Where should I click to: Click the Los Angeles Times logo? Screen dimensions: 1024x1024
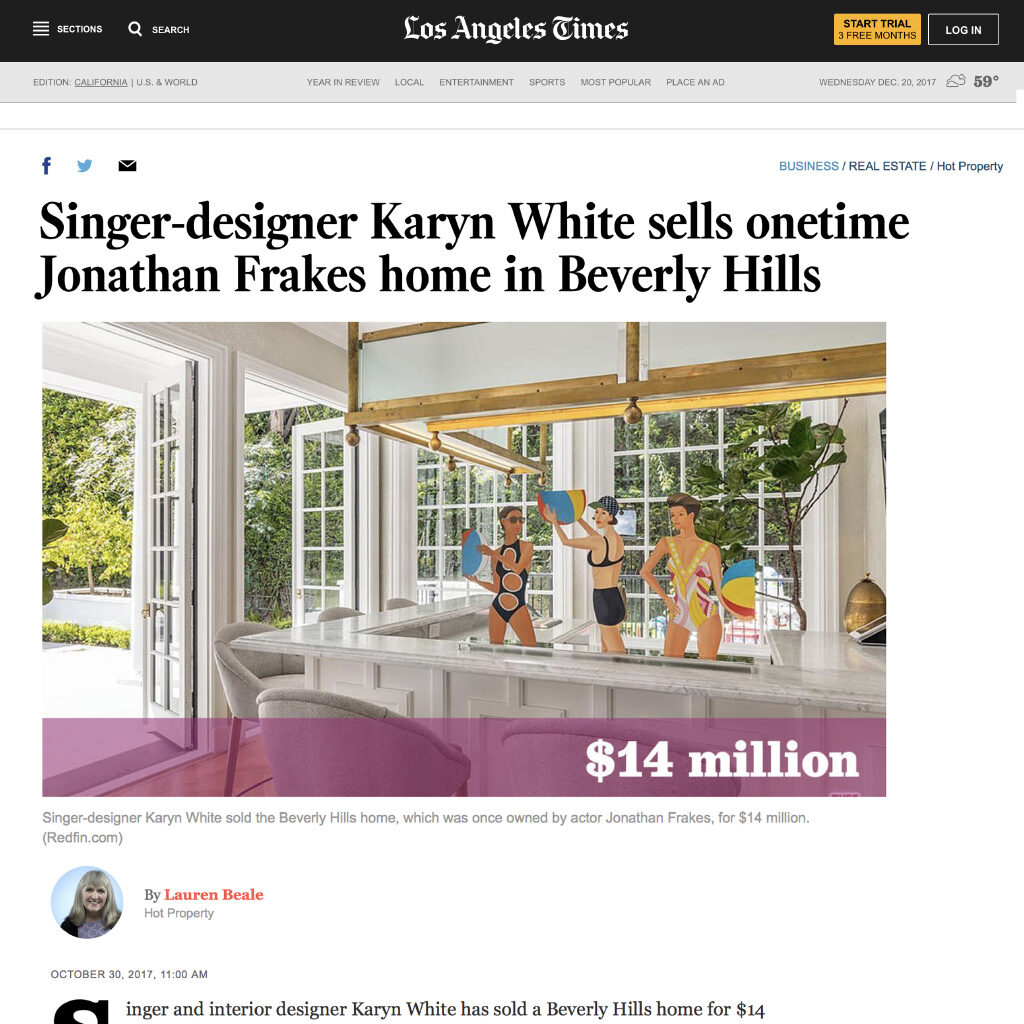tap(516, 29)
